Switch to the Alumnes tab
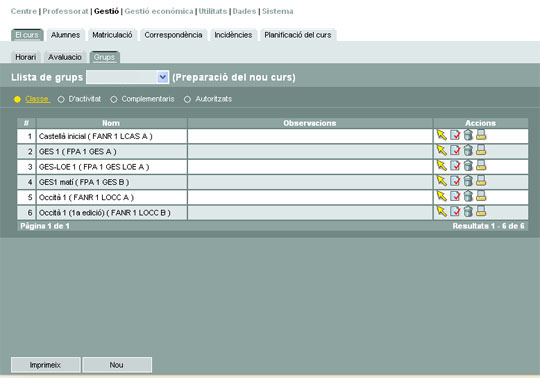 pos(65,35)
